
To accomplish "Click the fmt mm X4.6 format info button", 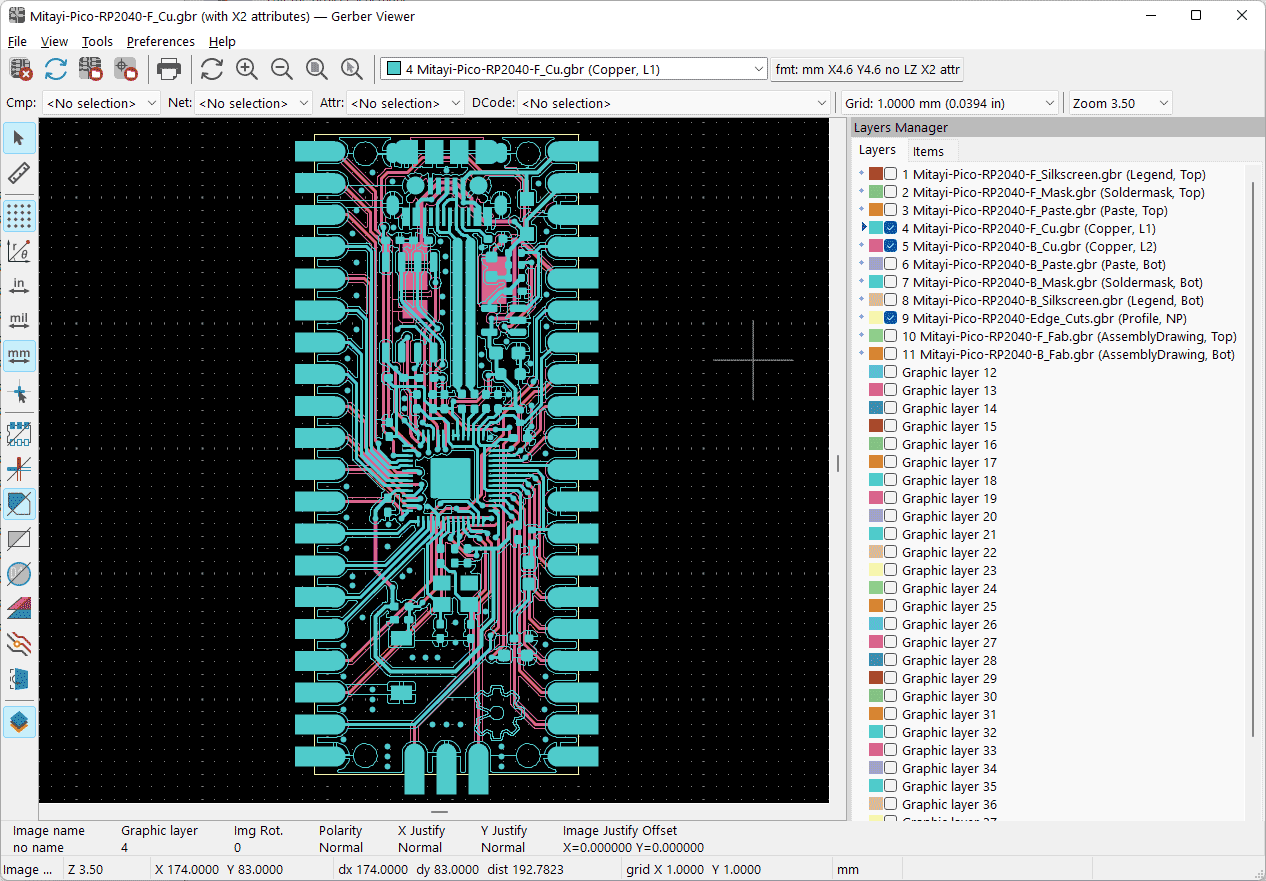I will (867, 69).
